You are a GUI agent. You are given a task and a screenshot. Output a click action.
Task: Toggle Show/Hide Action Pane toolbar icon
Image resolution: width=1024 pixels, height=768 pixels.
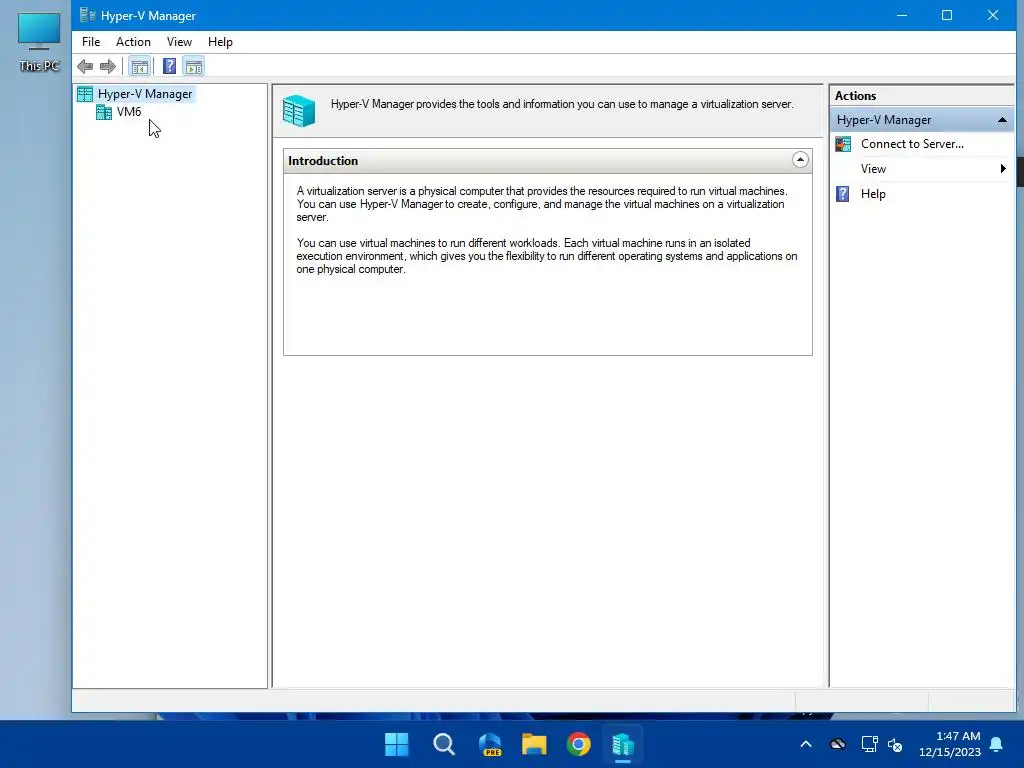(194, 66)
